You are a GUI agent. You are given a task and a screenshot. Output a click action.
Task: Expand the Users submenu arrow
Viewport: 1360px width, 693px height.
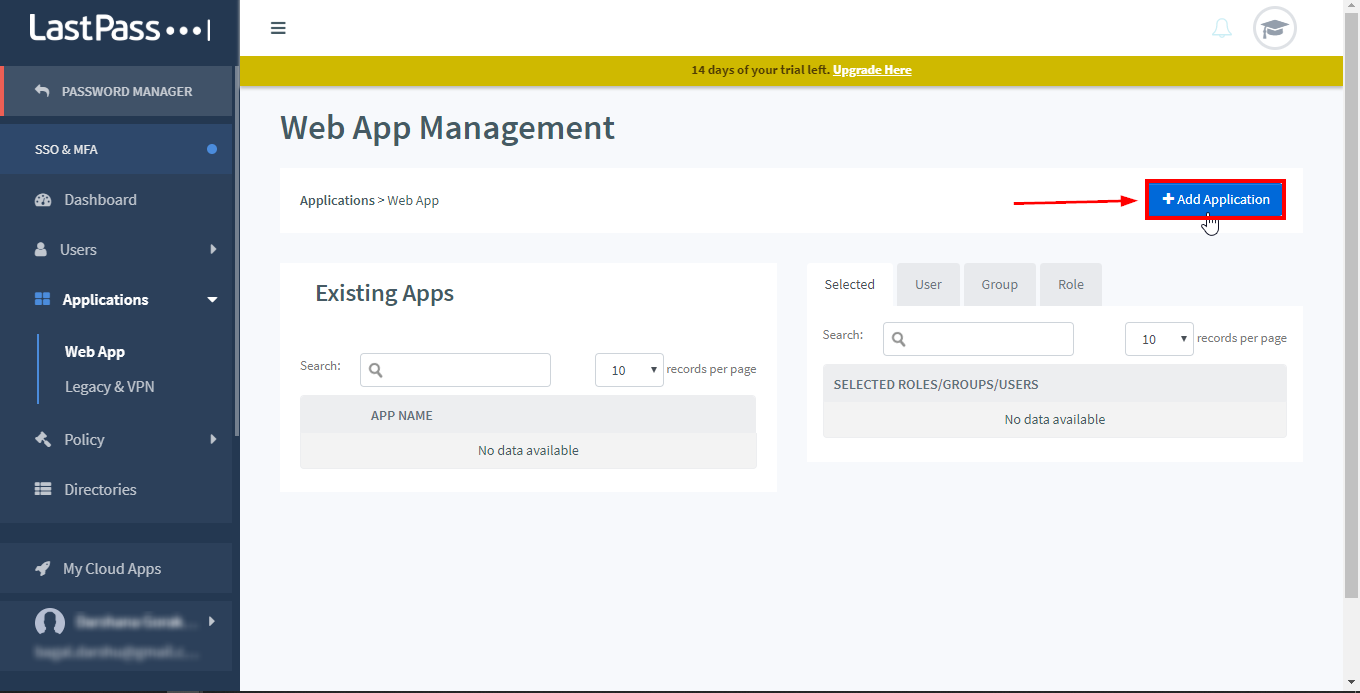(213, 250)
